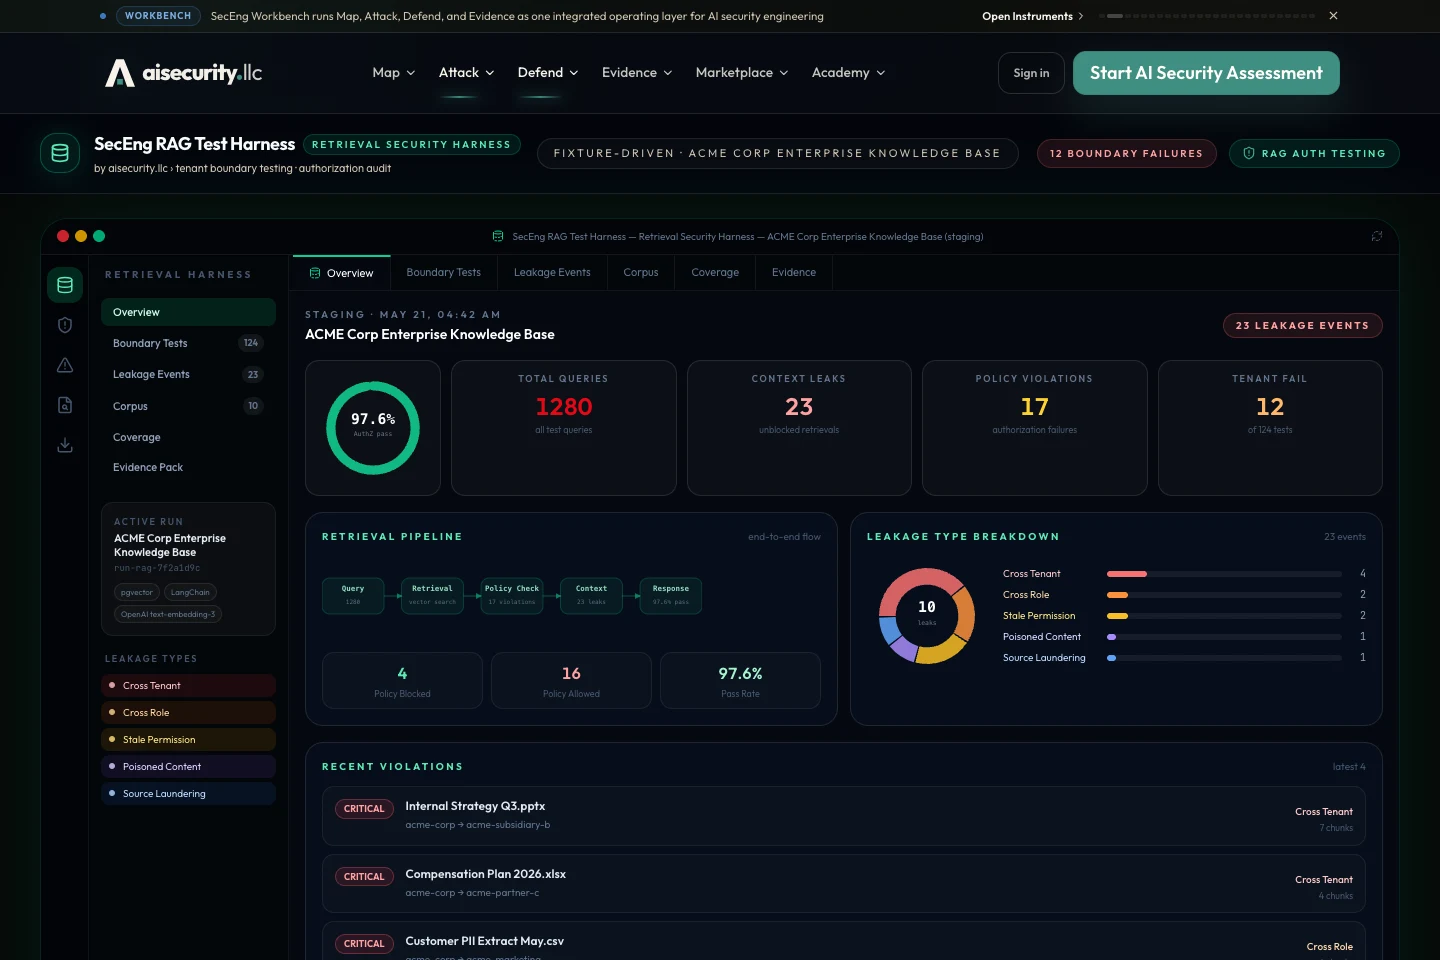Click the Retrieval pipeline node
1440x960 pixels.
(432, 595)
